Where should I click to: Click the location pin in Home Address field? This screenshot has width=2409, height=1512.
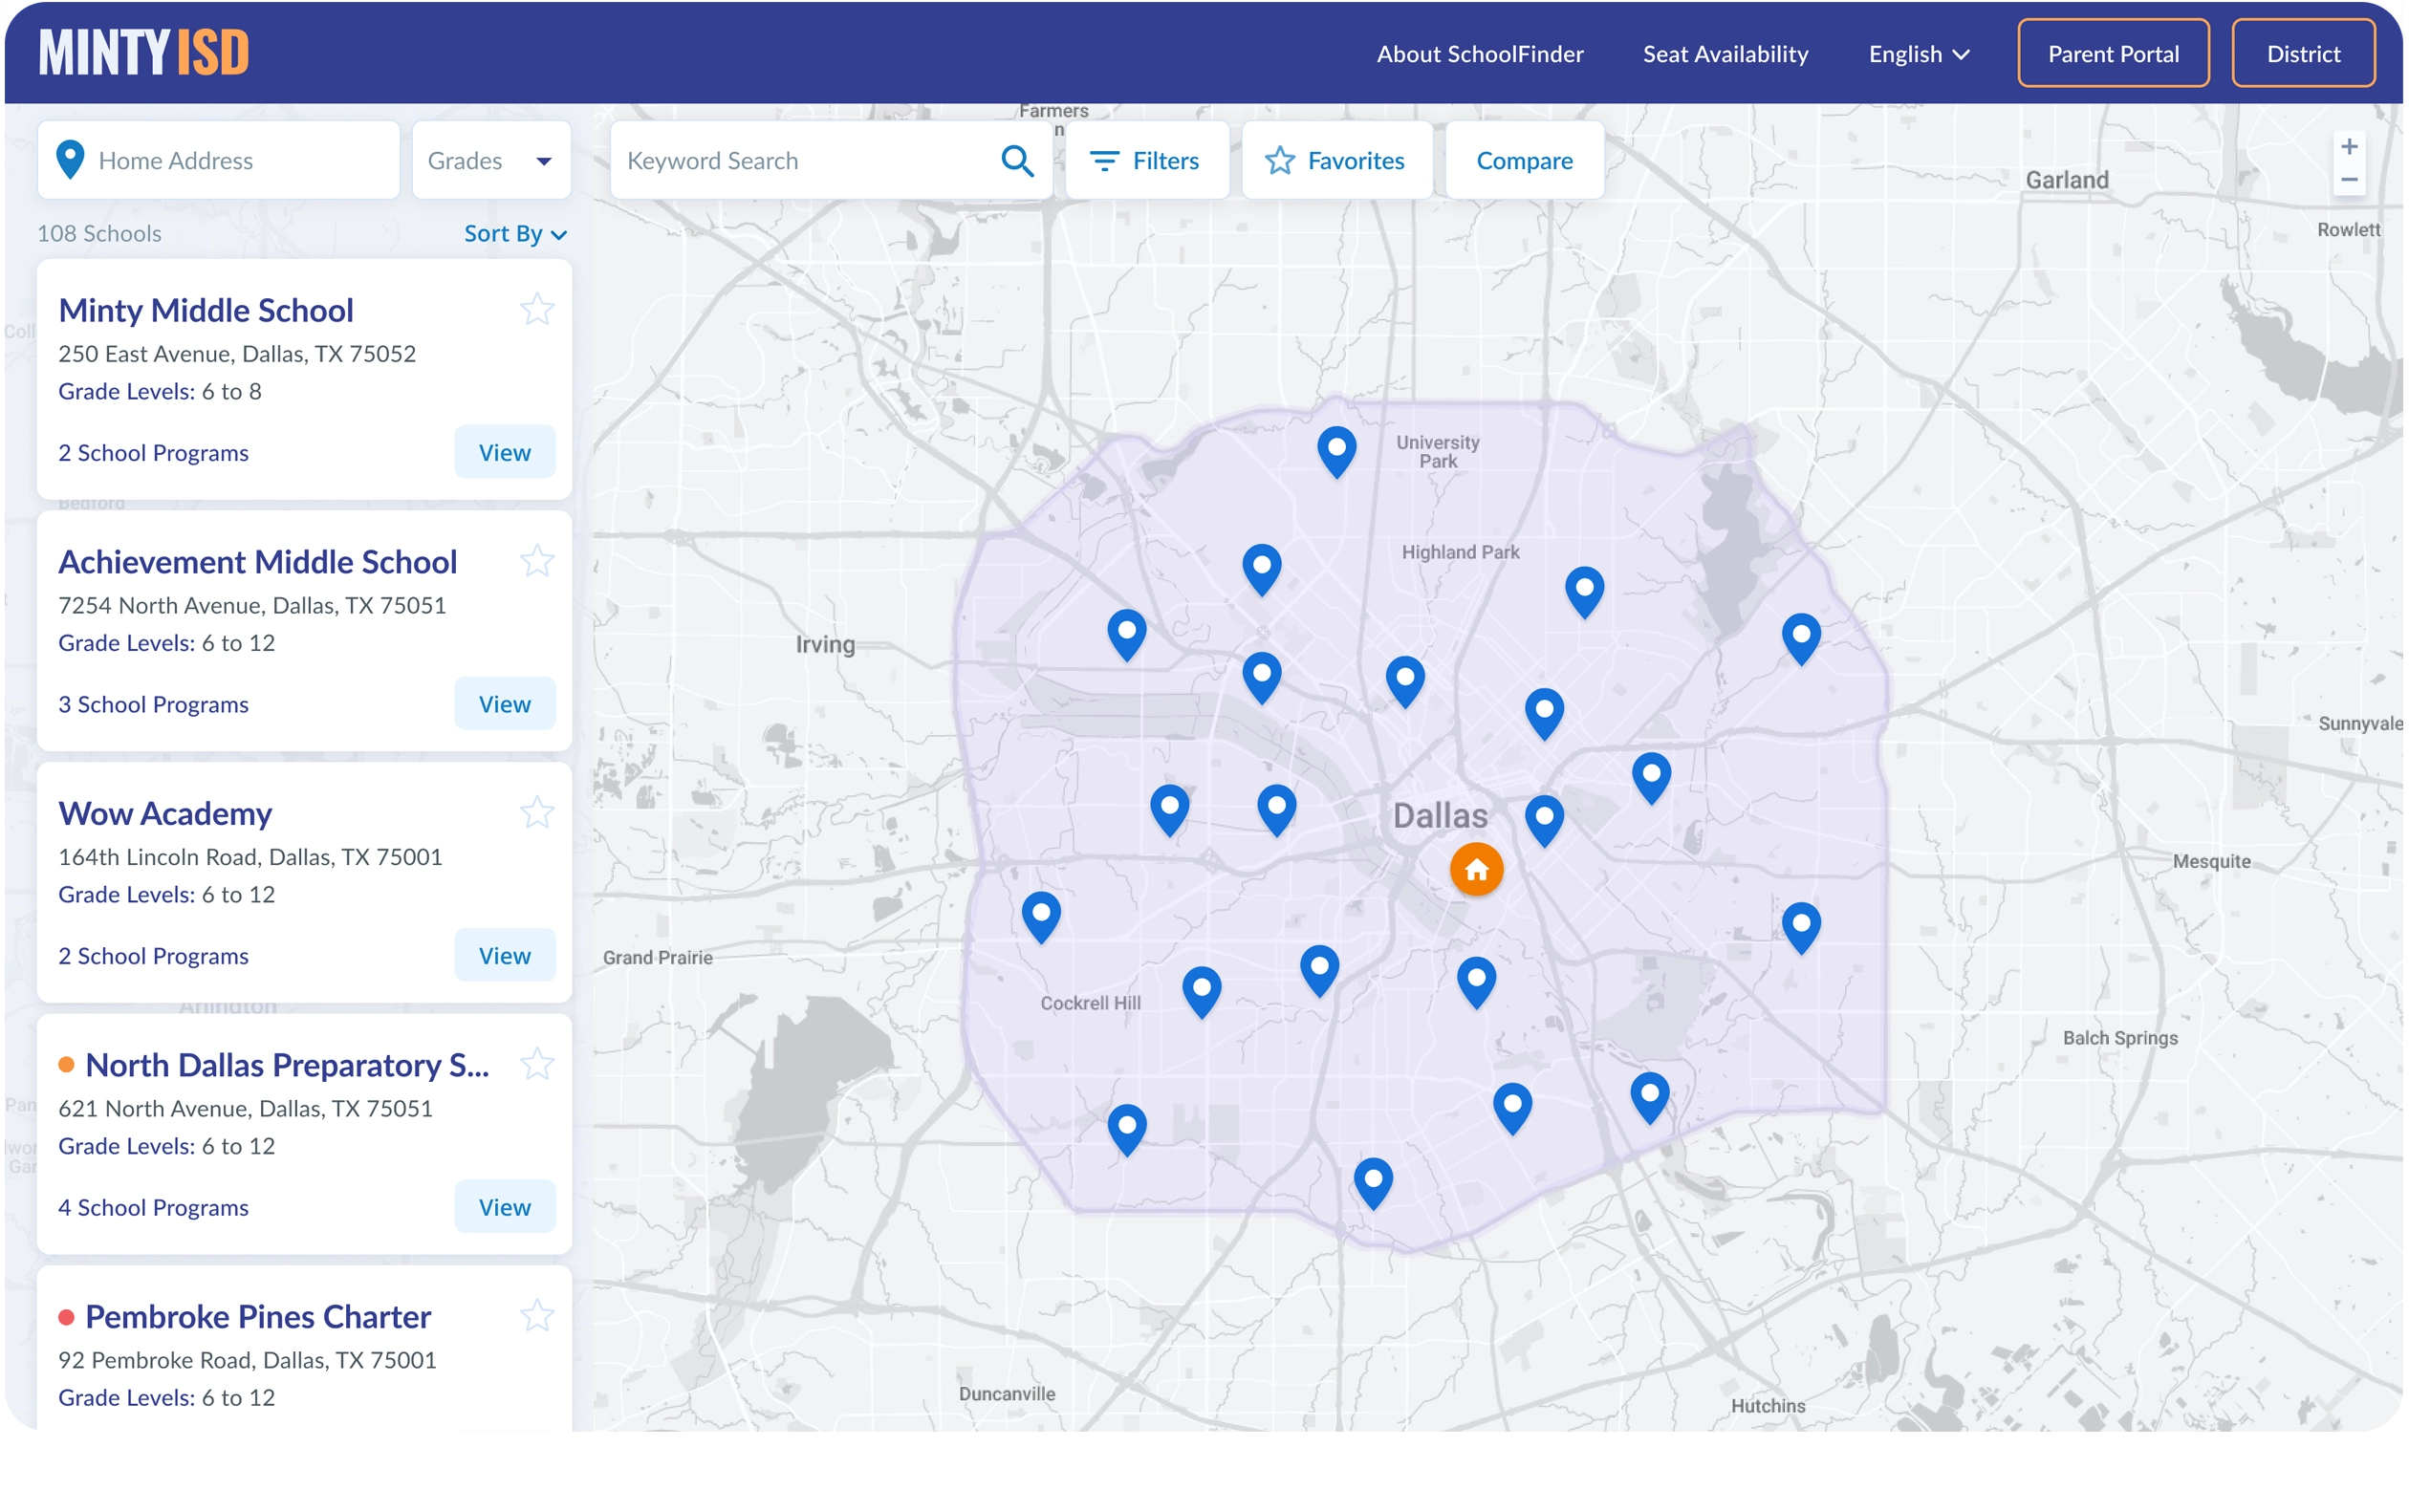pyautogui.click(x=70, y=160)
